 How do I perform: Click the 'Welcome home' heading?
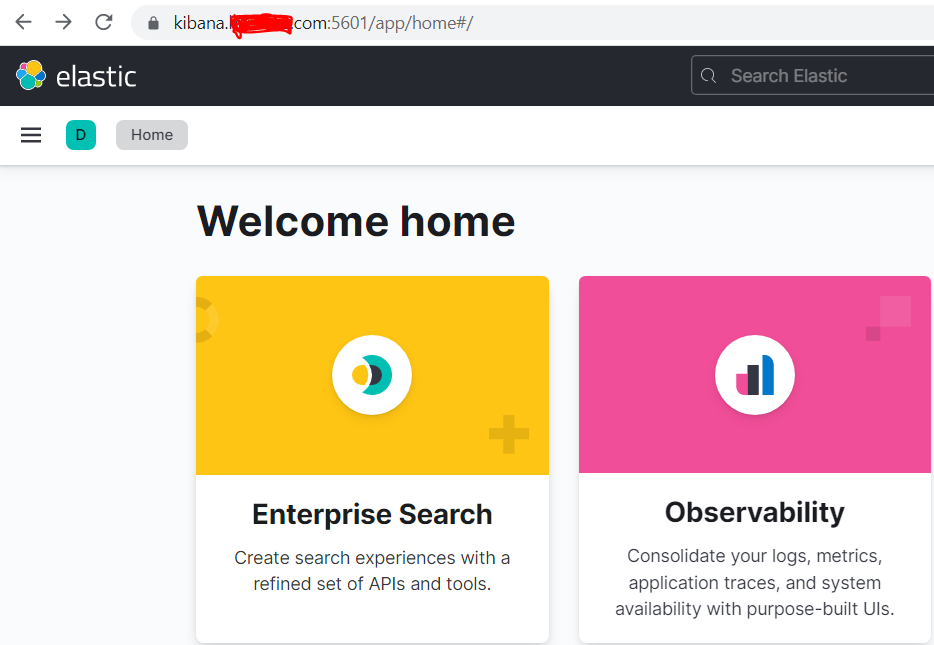(356, 222)
